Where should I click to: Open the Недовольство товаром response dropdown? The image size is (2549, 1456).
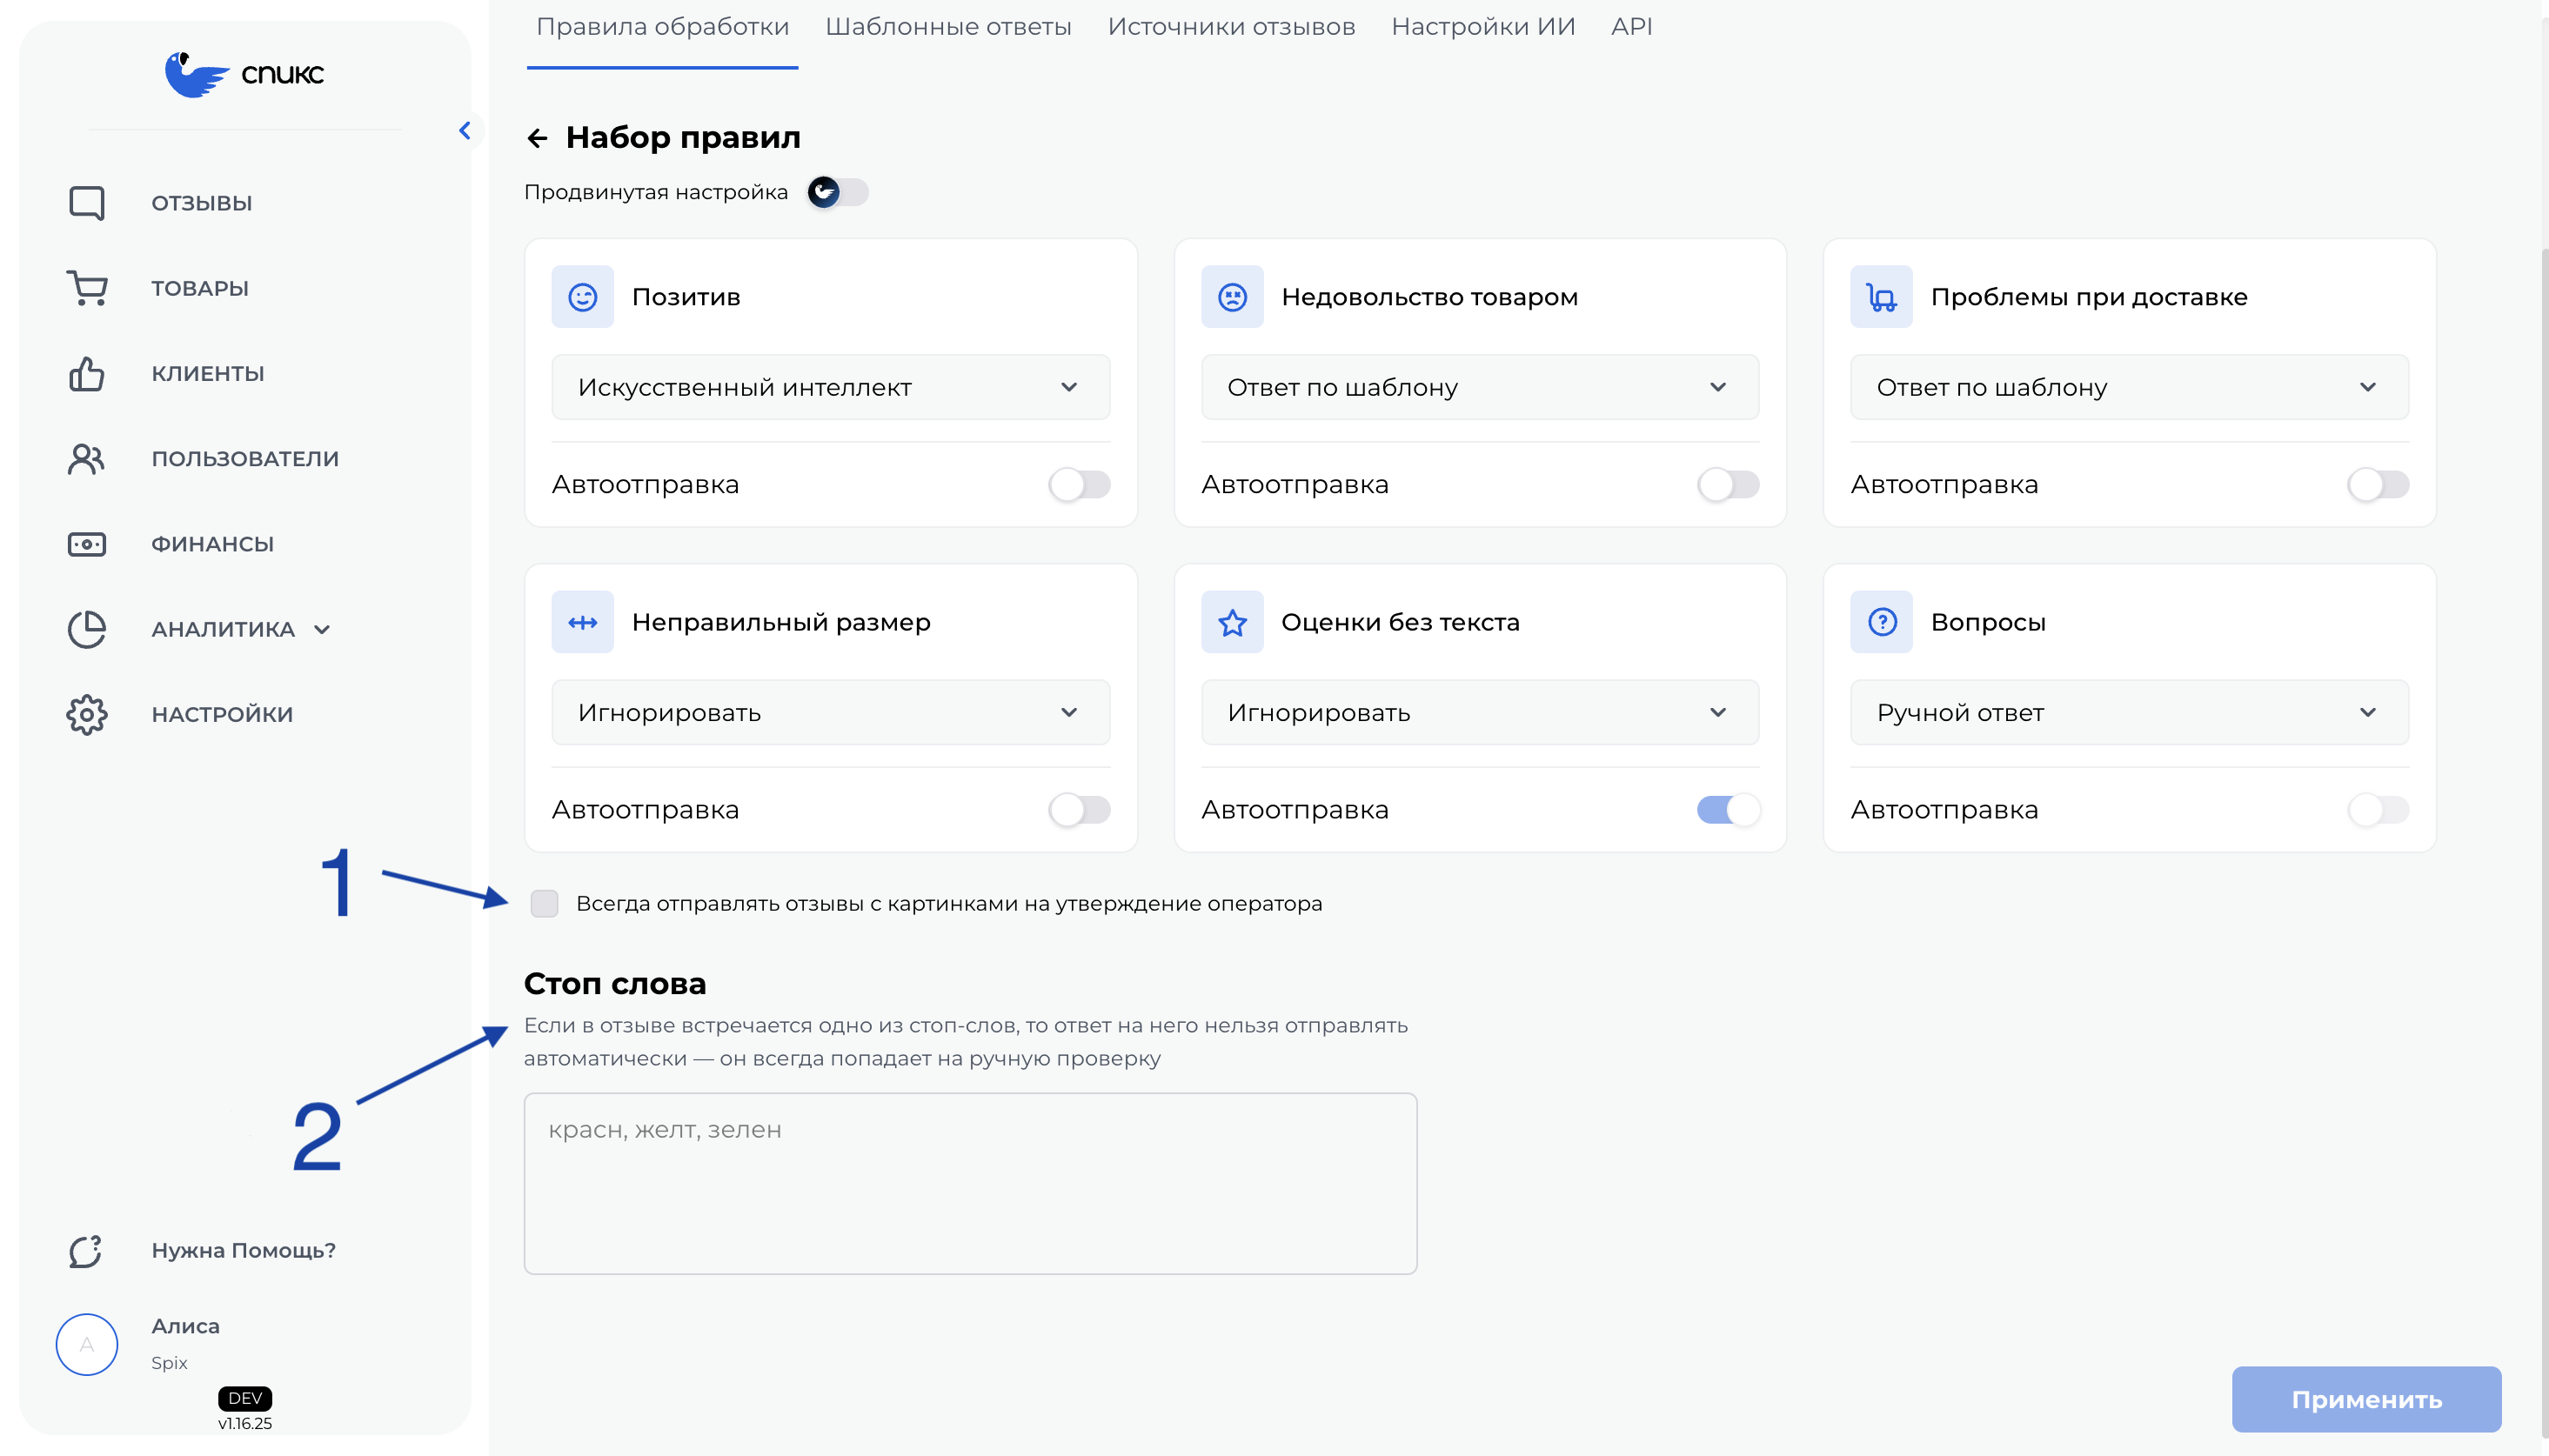point(1480,387)
